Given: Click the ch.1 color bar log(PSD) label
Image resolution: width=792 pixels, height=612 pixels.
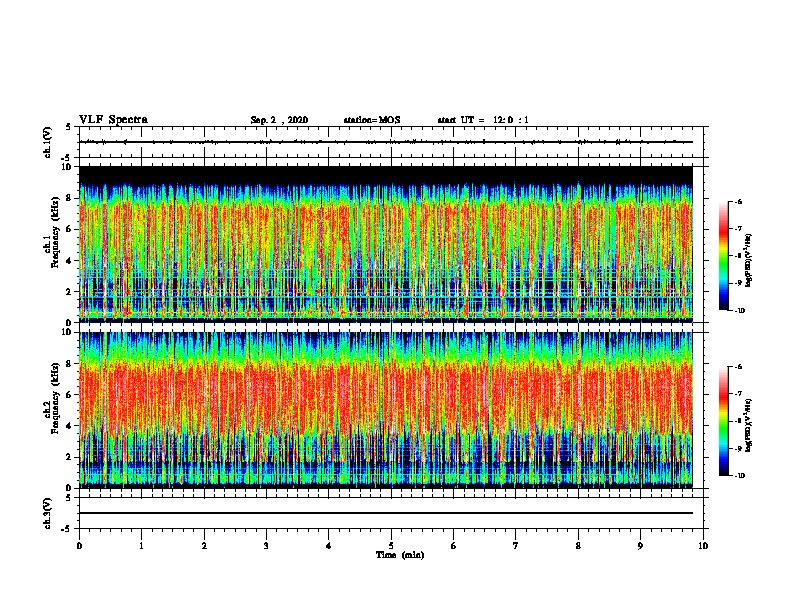Looking at the screenshot, I should [x=749, y=260].
